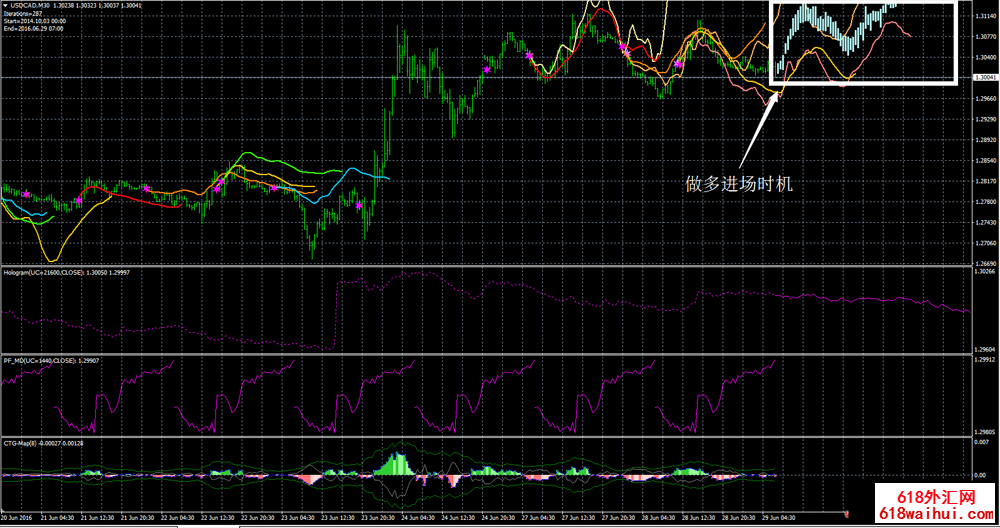
Task: Click the current price tag 1.30041
Action: click(x=985, y=77)
